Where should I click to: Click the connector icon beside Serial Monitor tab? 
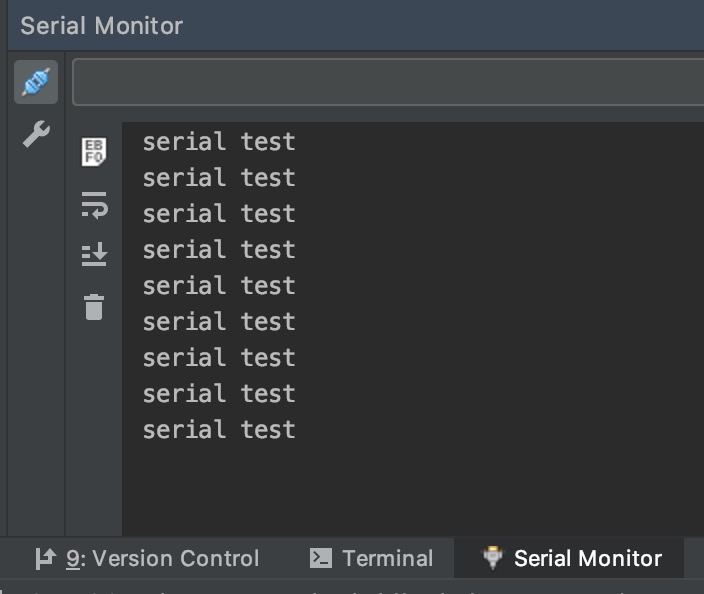[493, 558]
